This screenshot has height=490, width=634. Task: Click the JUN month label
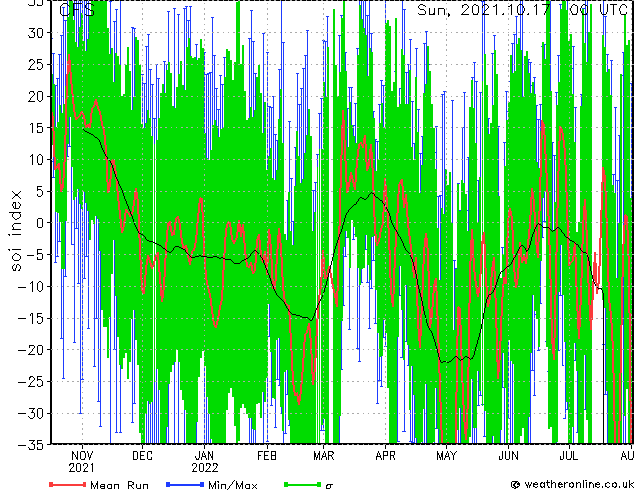508,456
